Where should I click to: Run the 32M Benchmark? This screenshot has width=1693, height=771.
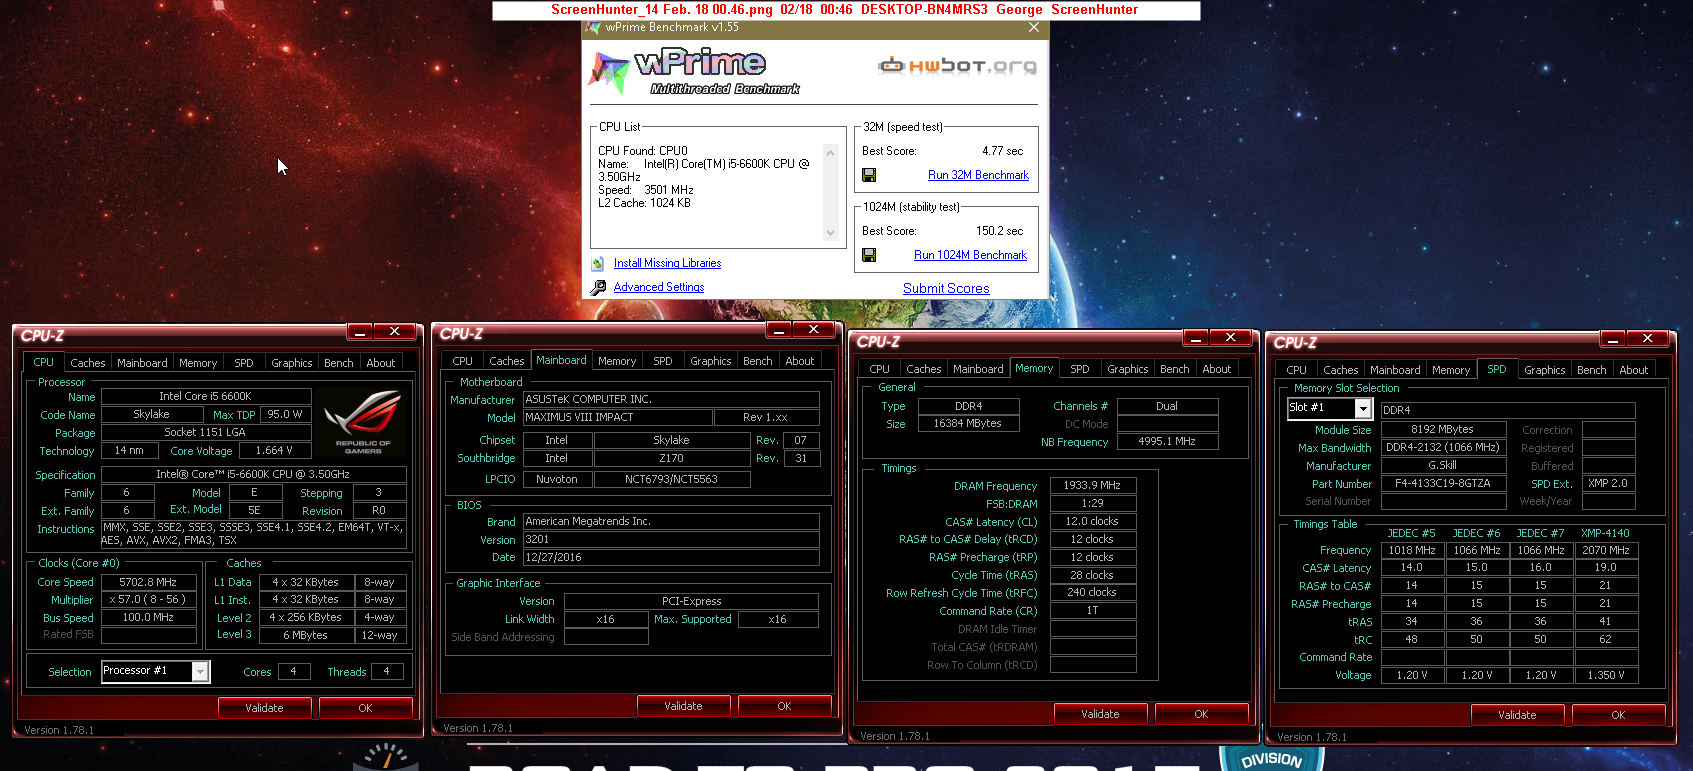(978, 175)
